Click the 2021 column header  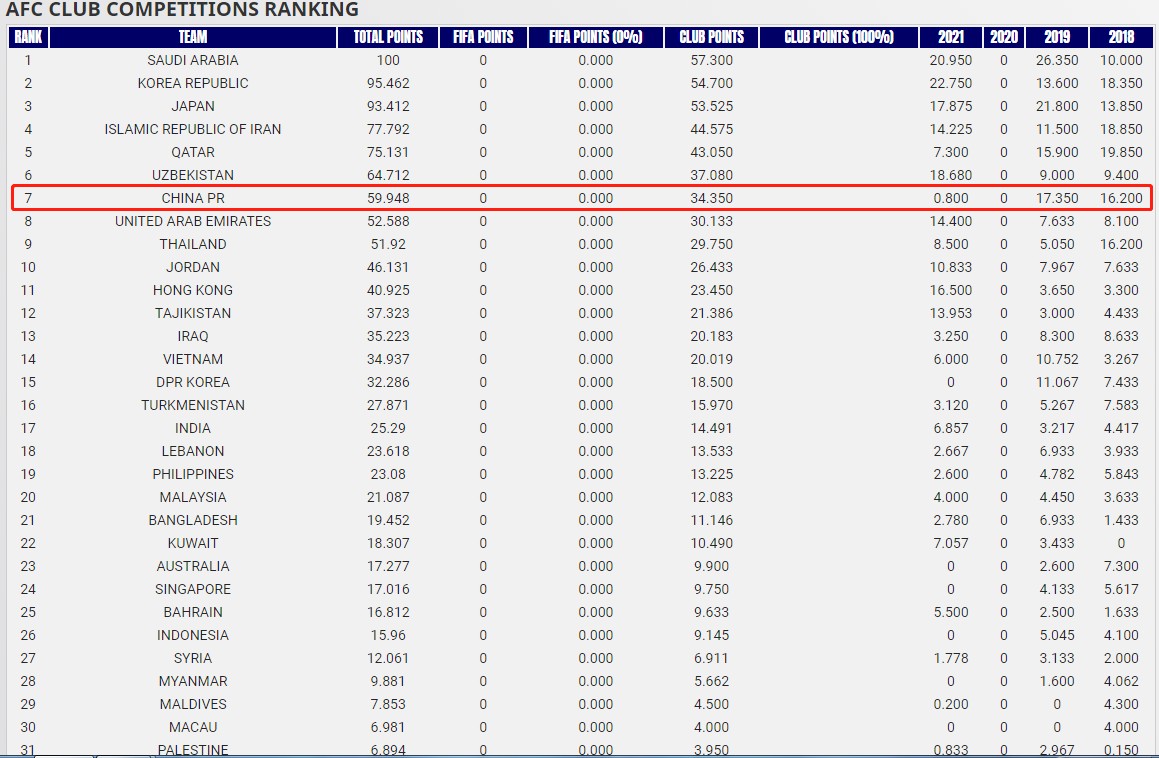coord(951,37)
